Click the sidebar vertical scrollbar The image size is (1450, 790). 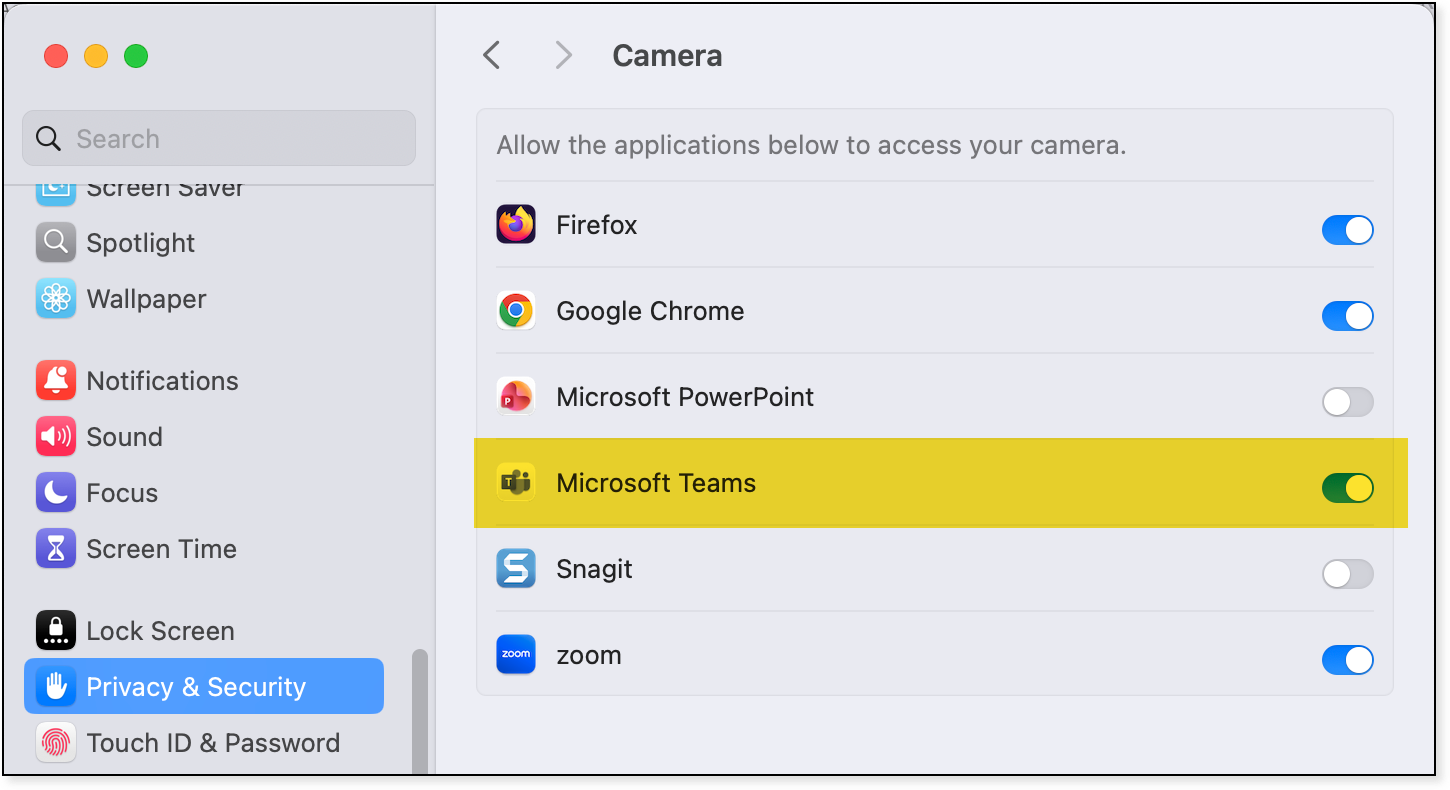pos(420,710)
